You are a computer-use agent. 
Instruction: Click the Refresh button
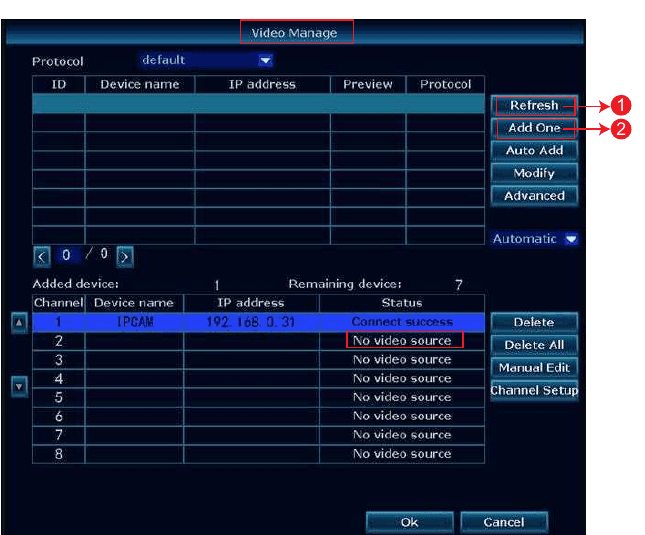coord(534,106)
